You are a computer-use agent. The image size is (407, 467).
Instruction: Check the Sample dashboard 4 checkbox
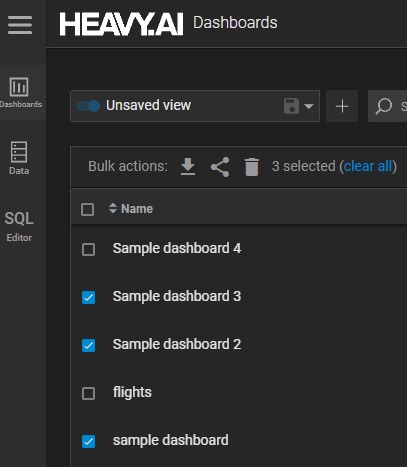88,249
